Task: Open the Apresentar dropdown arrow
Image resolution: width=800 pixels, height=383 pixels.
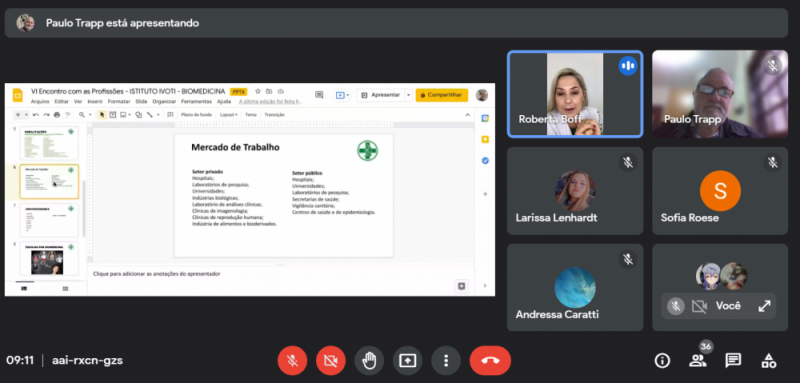Action: point(408,95)
